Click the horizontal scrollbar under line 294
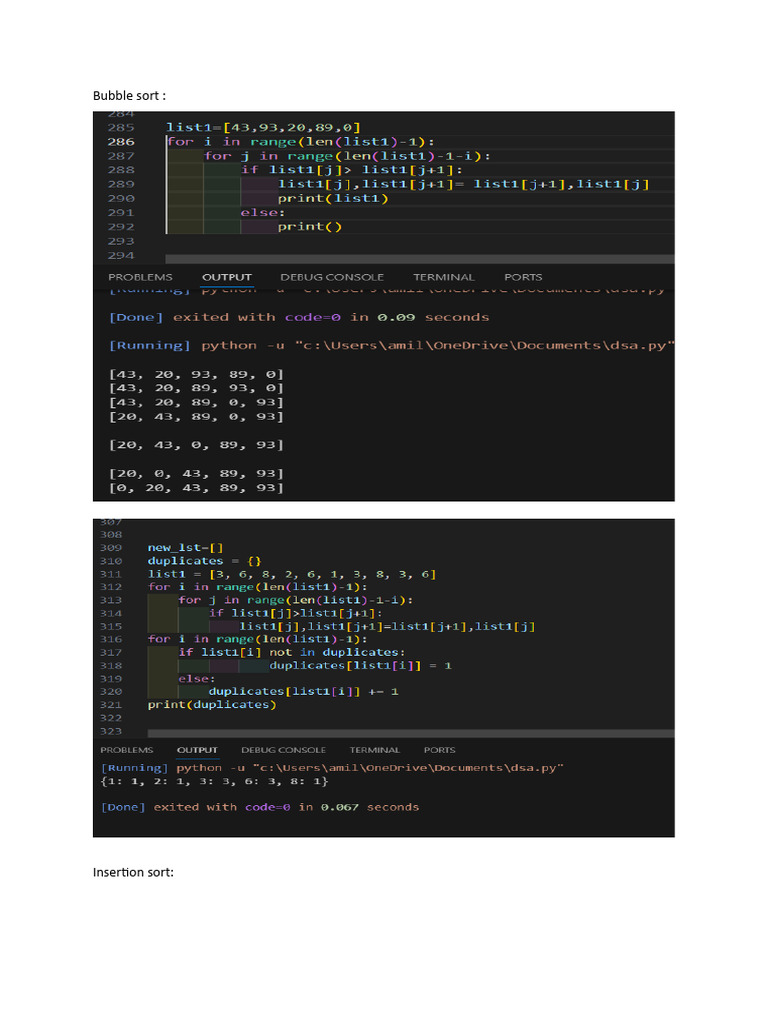This screenshot has width=768, height=1024. click(419, 259)
